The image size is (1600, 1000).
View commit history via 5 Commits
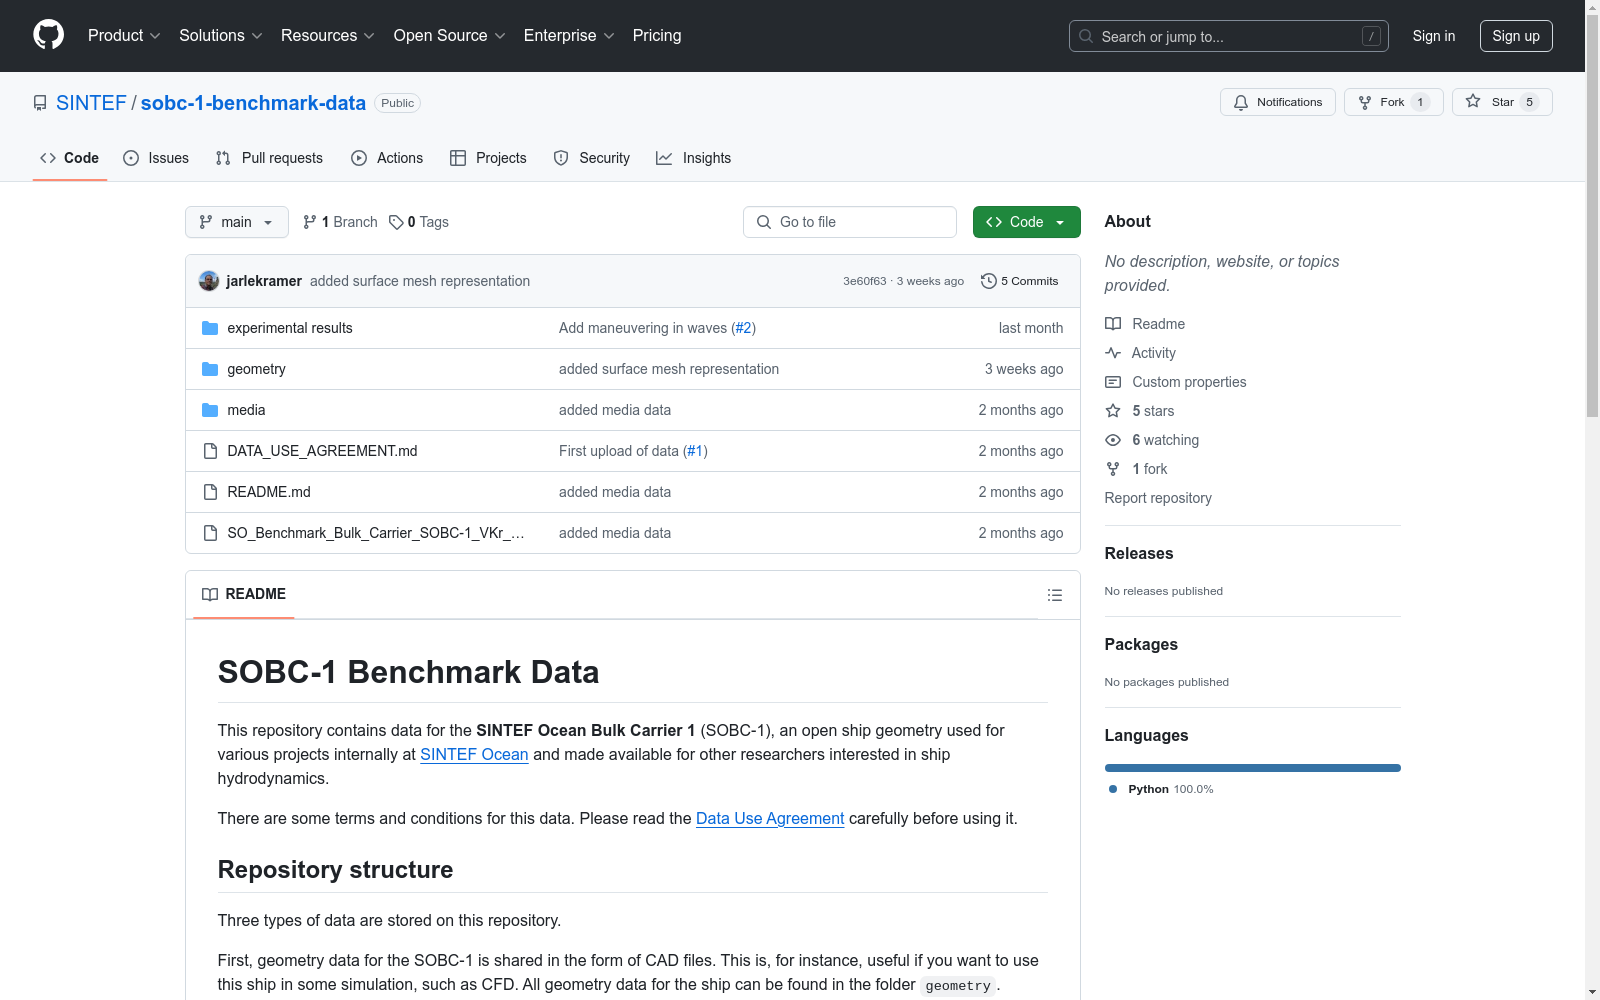pos(1019,281)
